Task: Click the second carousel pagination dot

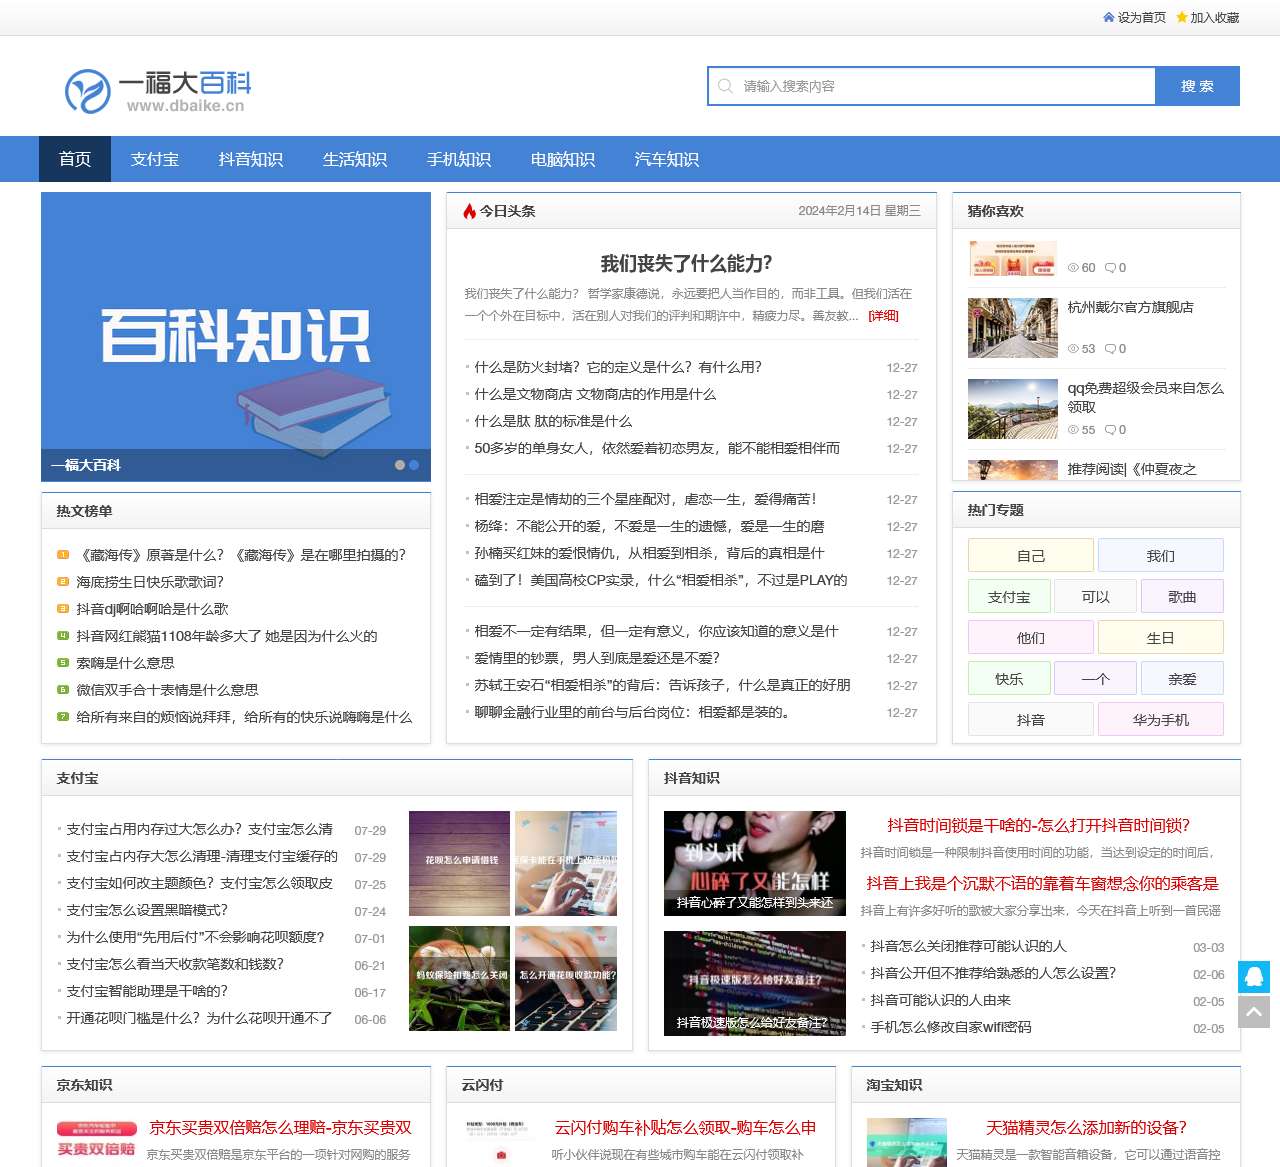Action: pyautogui.click(x=414, y=464)
